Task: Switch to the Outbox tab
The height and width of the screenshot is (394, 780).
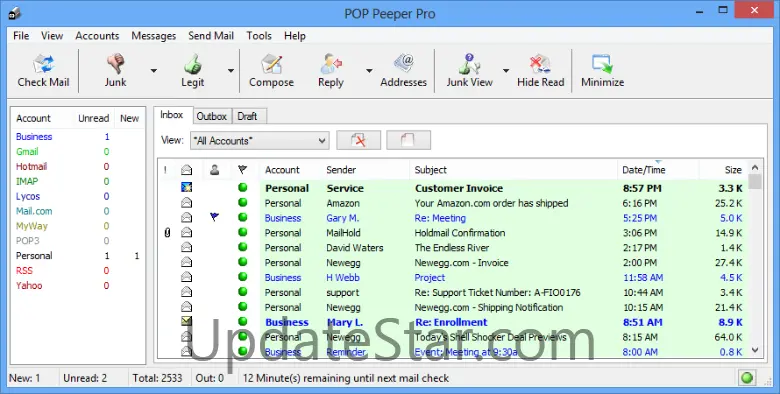Action: (211, 116)
